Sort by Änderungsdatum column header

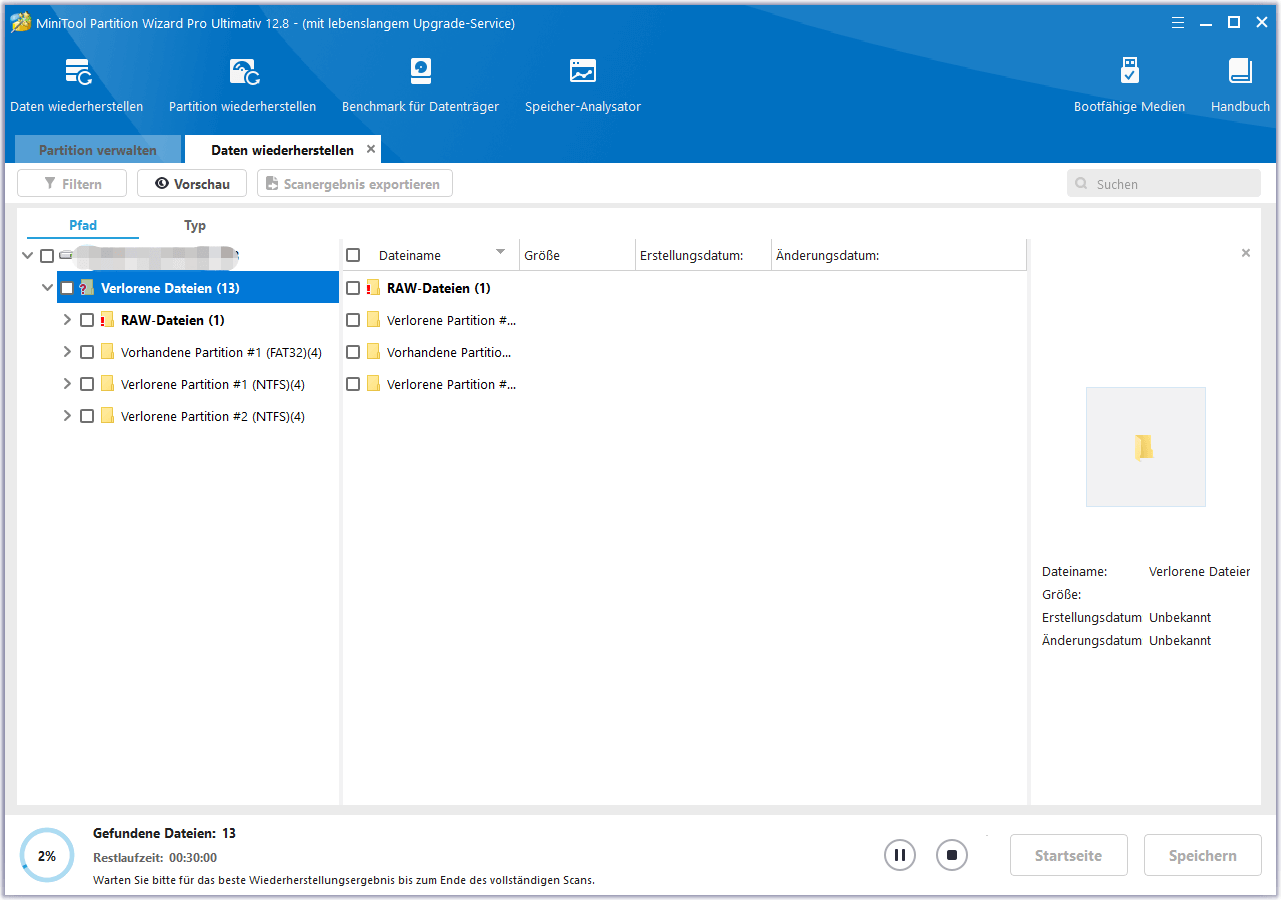click(x=899, y=255)
